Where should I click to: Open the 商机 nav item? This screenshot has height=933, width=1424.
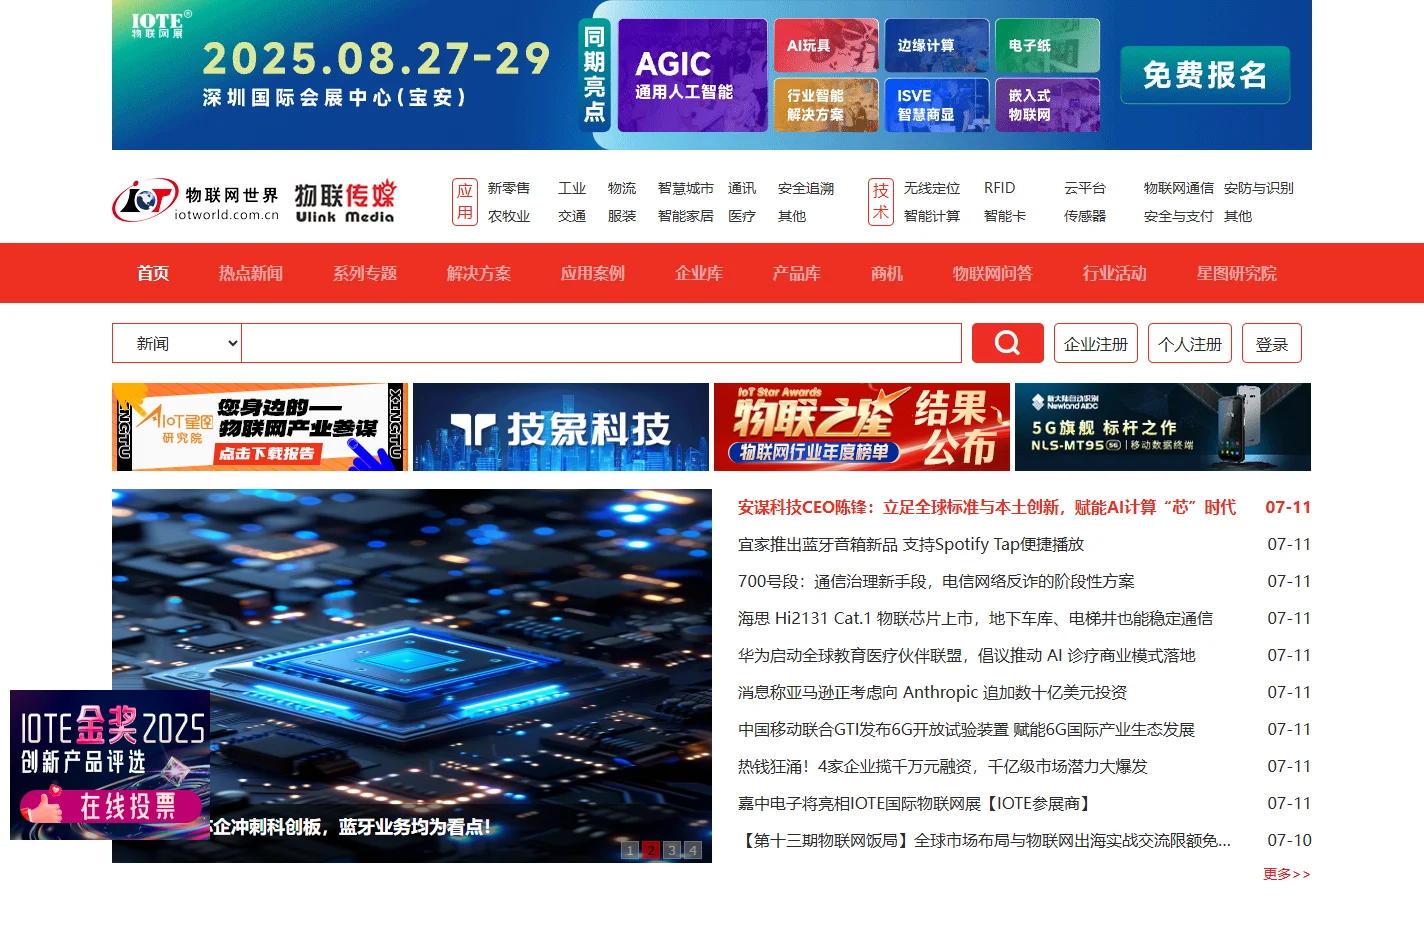(887, 273)
